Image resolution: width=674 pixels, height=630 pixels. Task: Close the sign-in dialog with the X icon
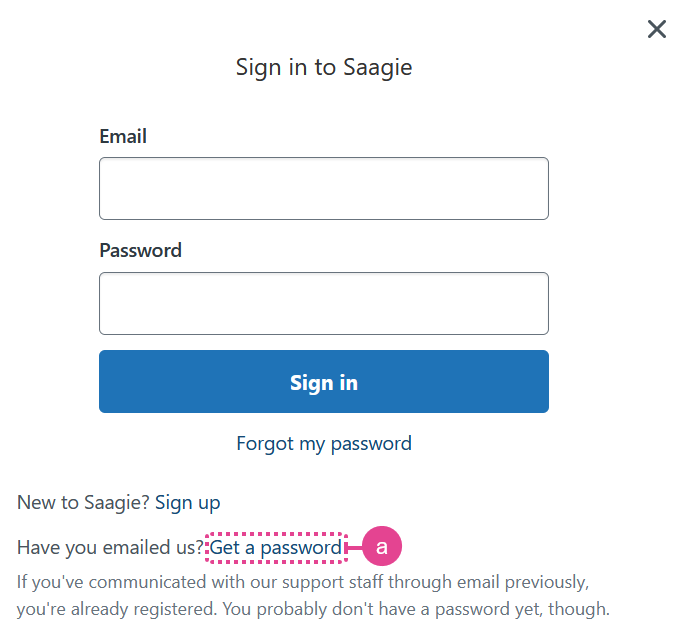pos(656,29)
